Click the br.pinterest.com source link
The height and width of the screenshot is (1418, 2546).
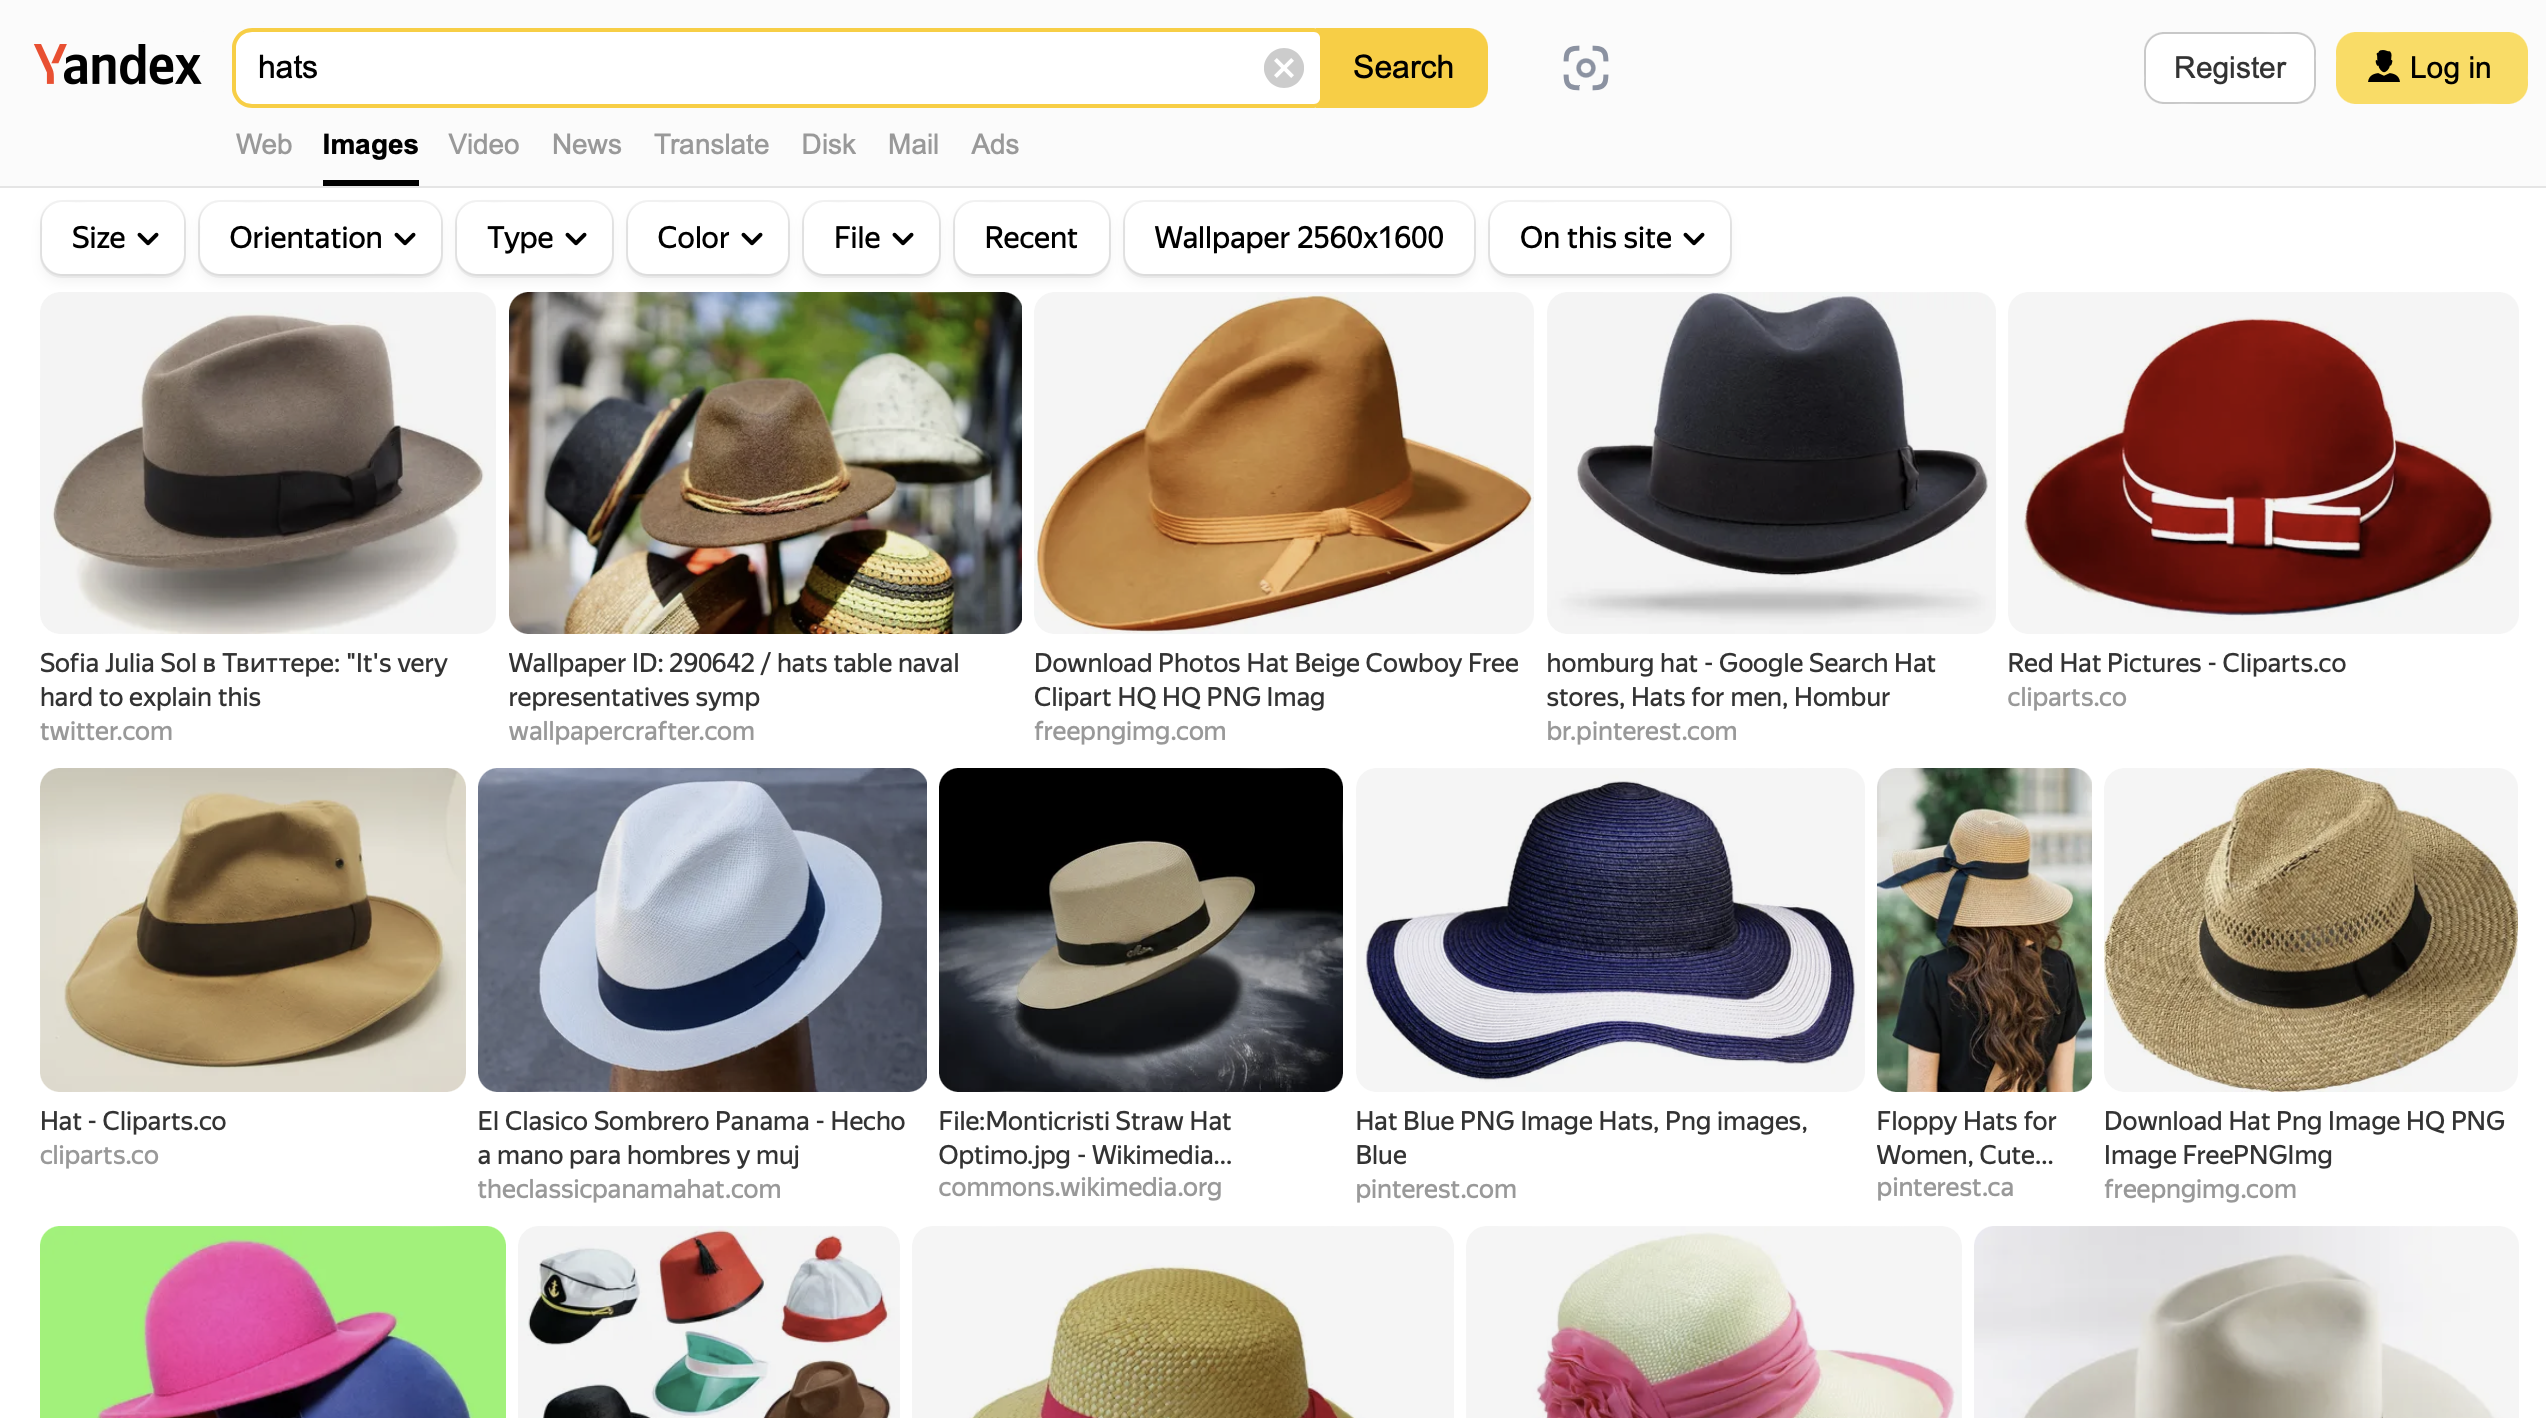pyautogui.click(x=1641, y=731)
